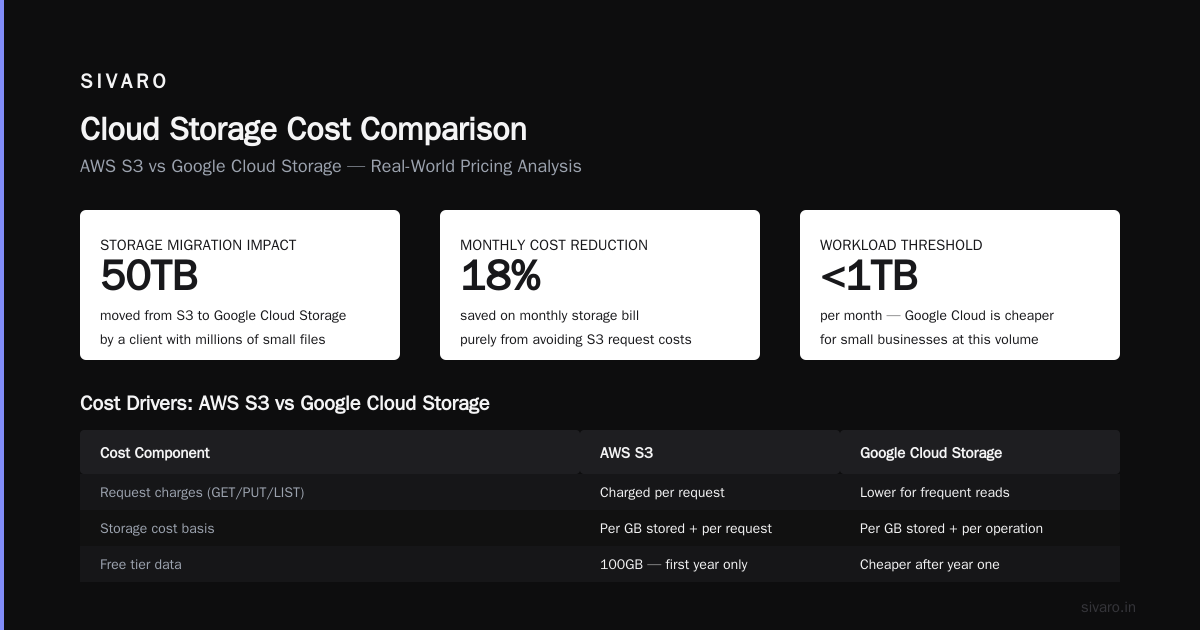Click 'Per GB stored + per request' cell
The width and height of the screenshot is (1200, 630).
point(686,528)
